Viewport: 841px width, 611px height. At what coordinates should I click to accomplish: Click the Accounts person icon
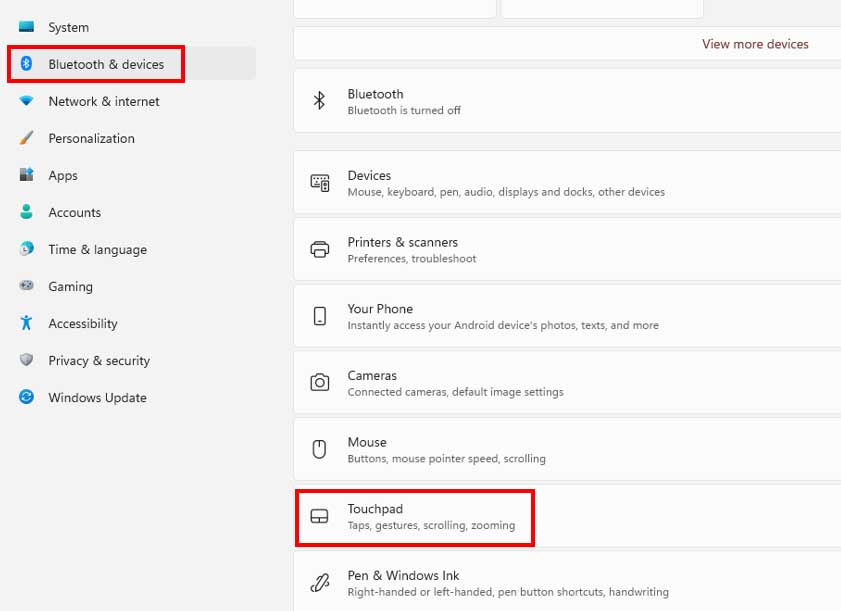26,212
